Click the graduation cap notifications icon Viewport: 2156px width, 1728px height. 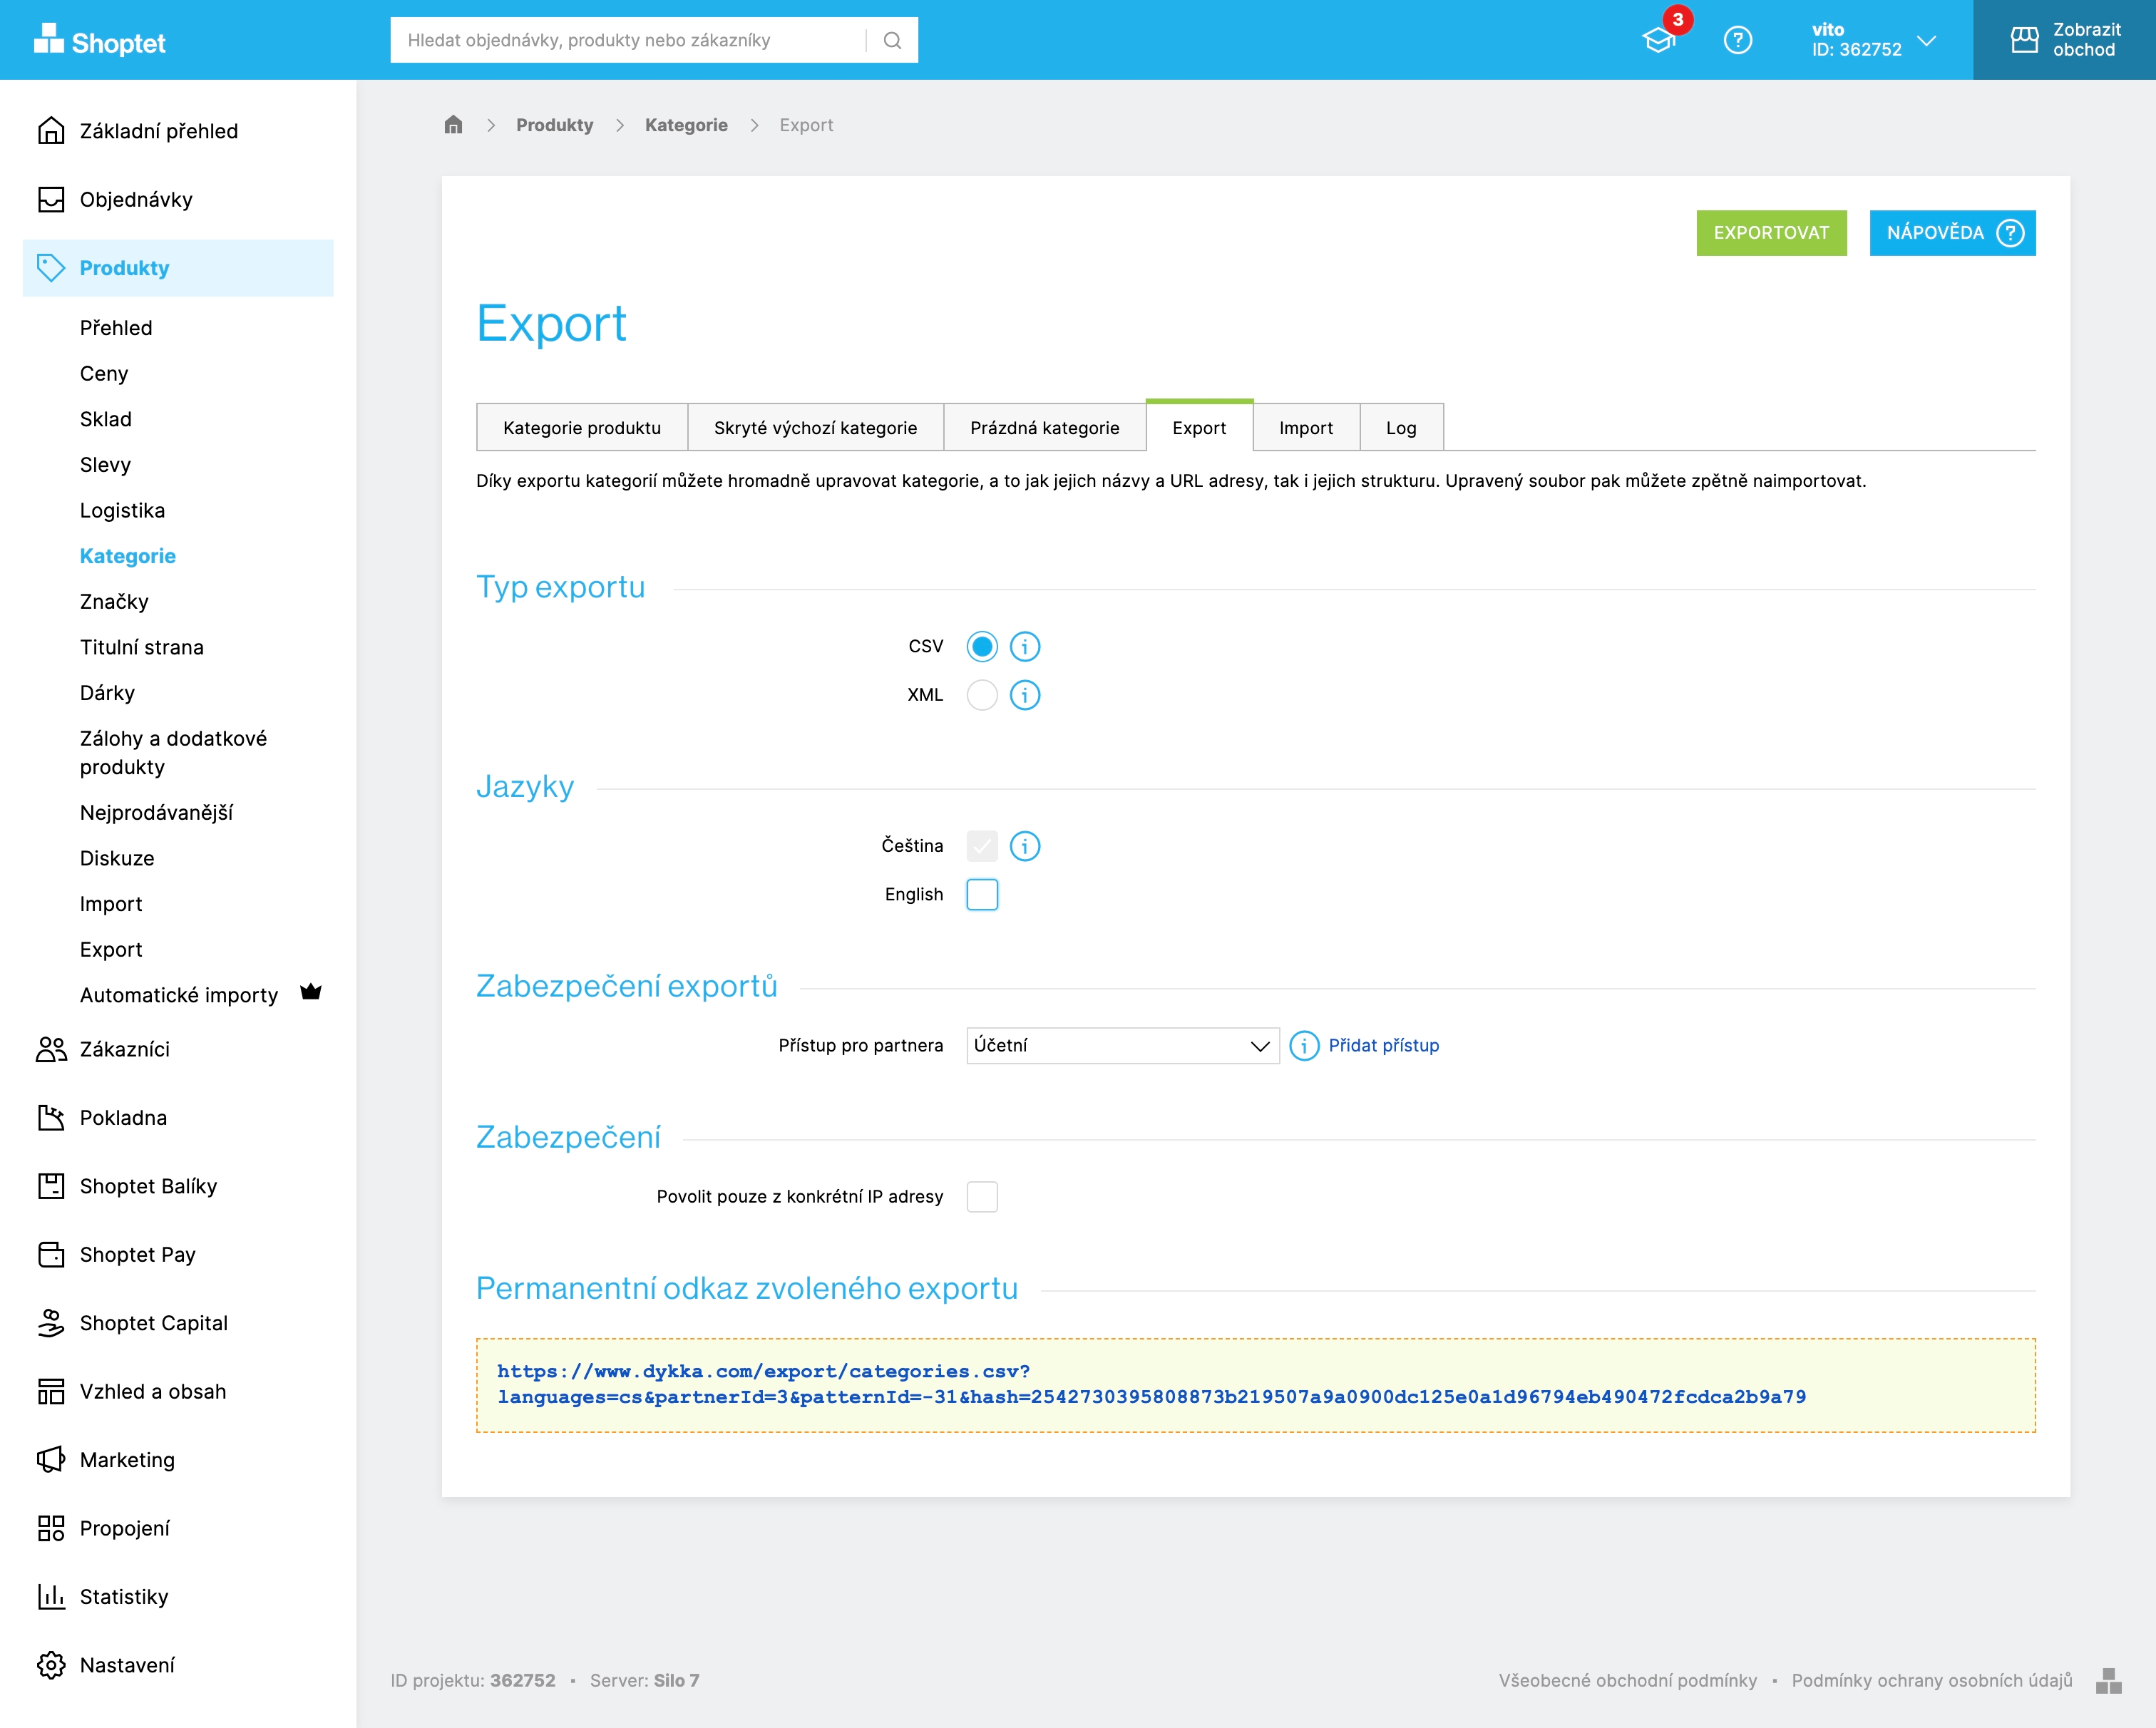coord(1659,40)
